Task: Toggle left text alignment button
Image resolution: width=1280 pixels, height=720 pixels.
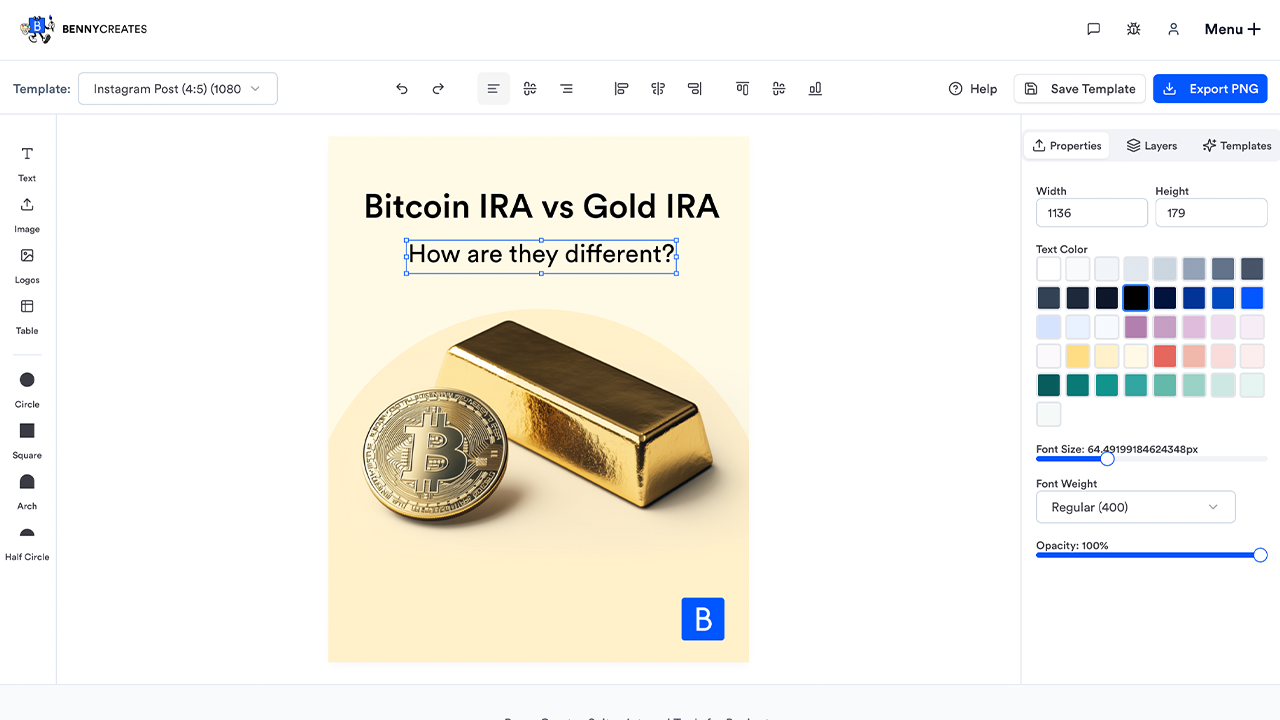Action: 493,89
